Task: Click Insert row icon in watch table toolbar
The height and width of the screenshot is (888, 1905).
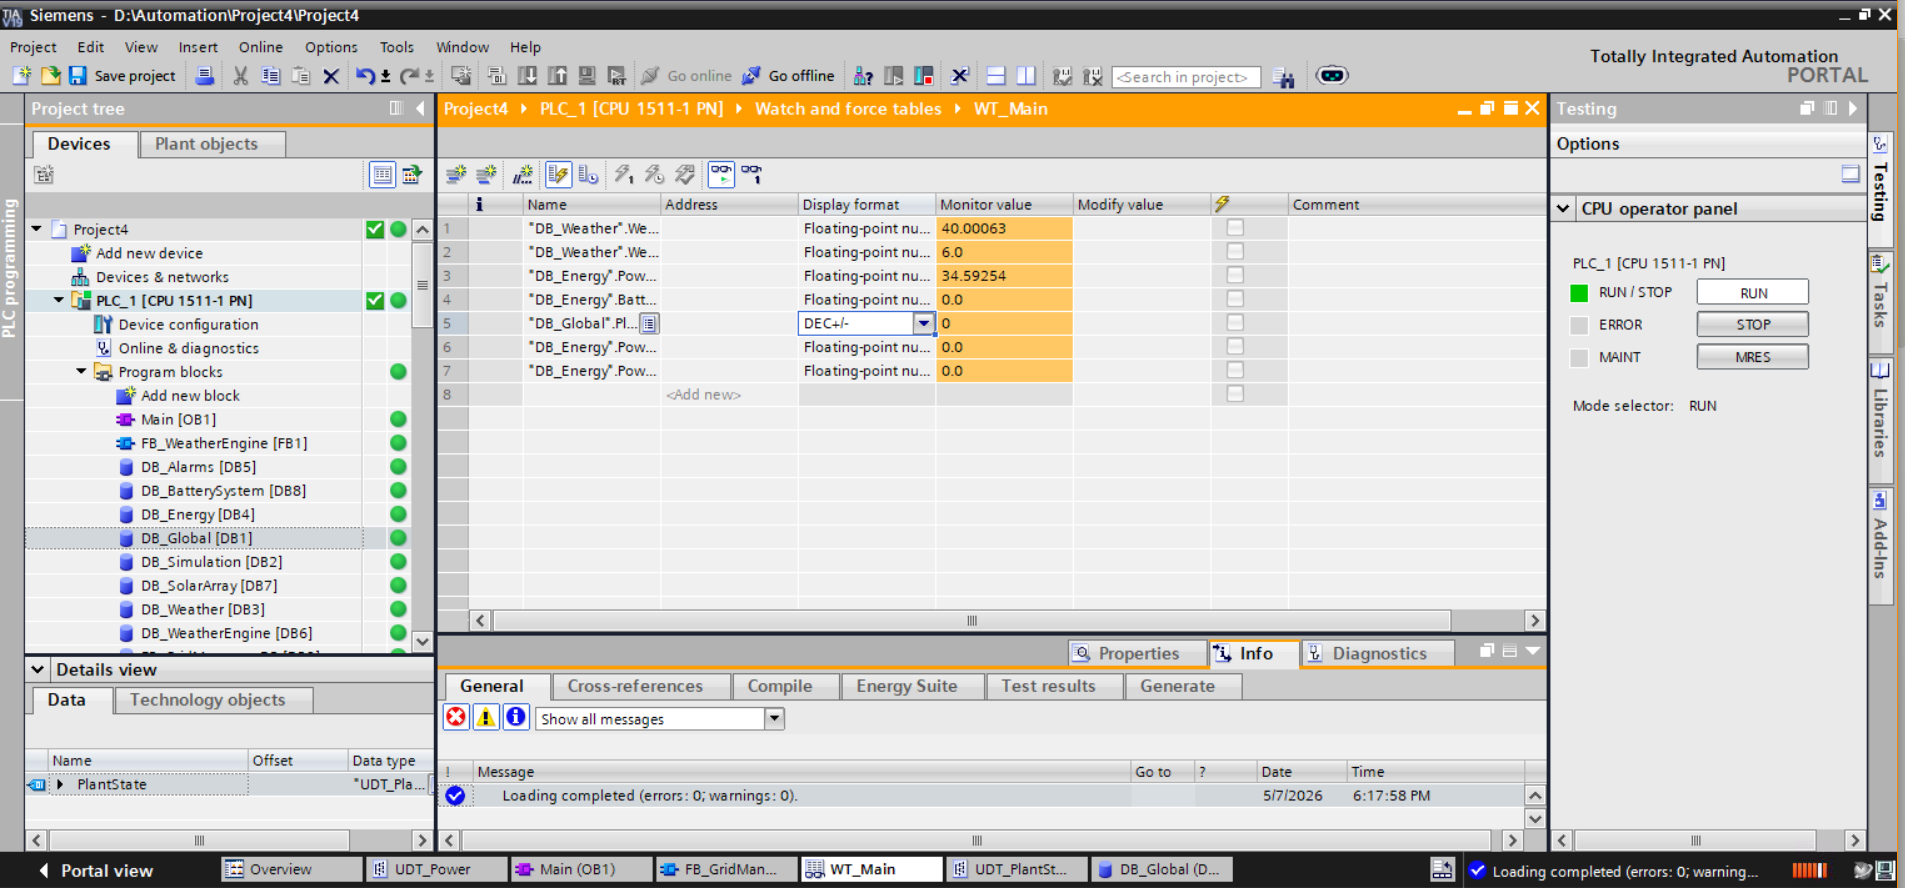Action: coord(456,175)
